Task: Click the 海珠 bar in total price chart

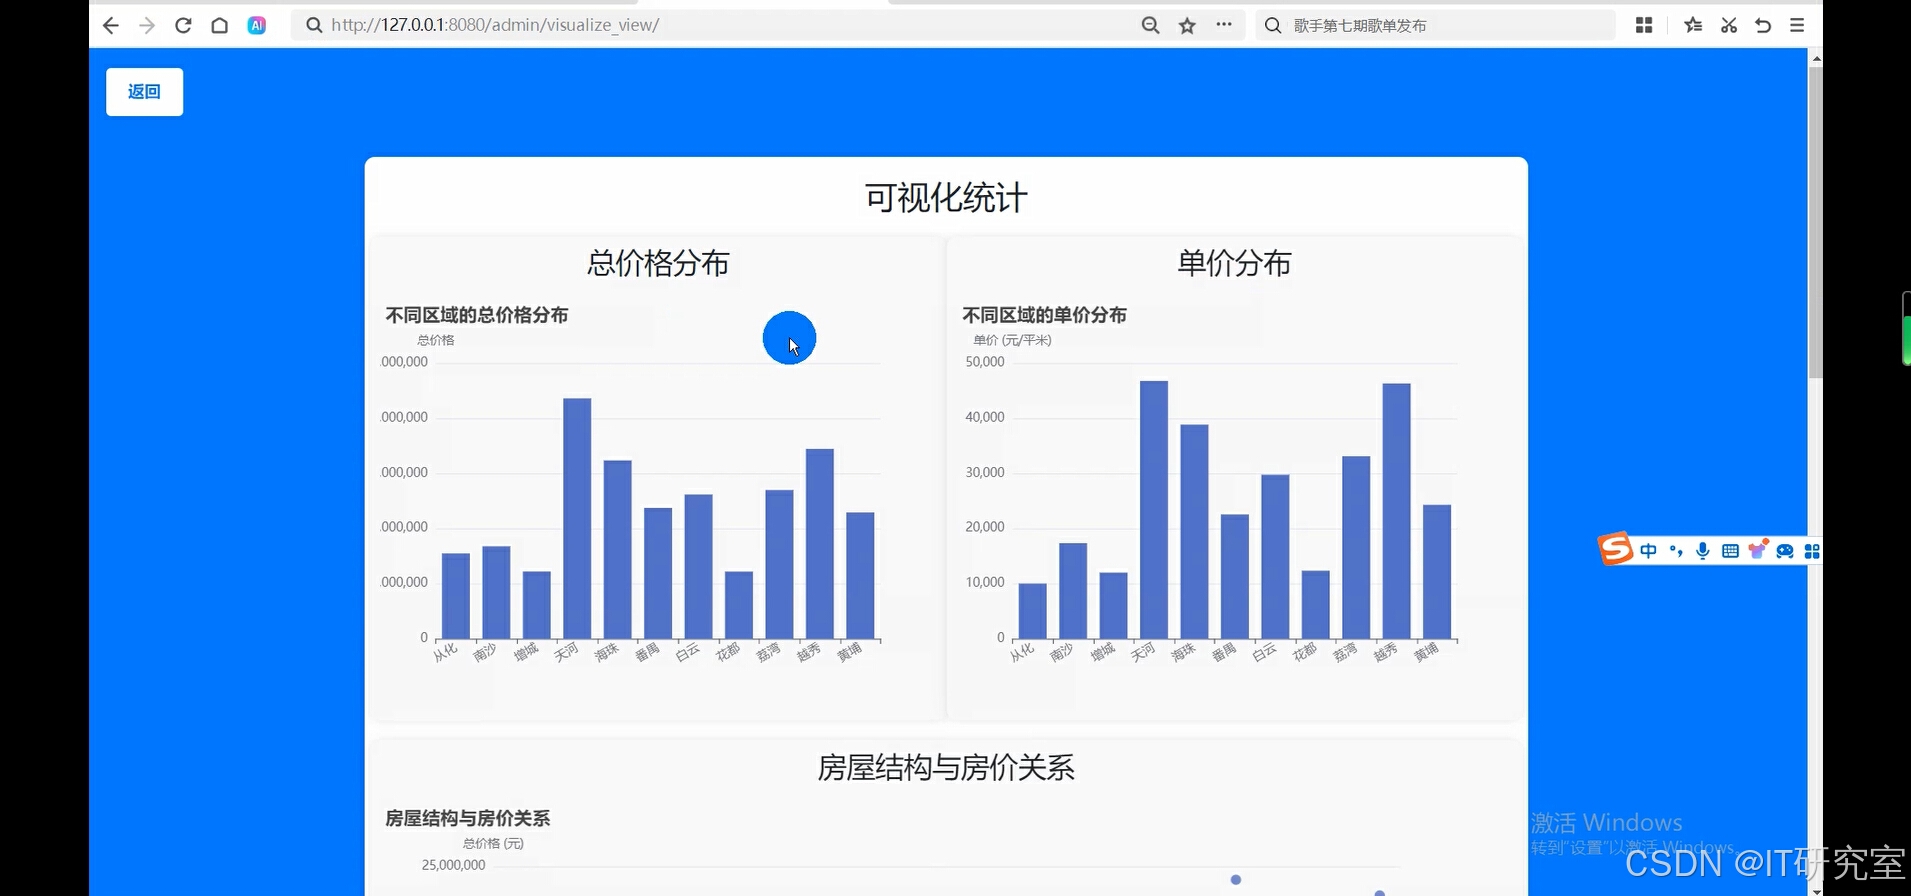Action: click(618, 549)
